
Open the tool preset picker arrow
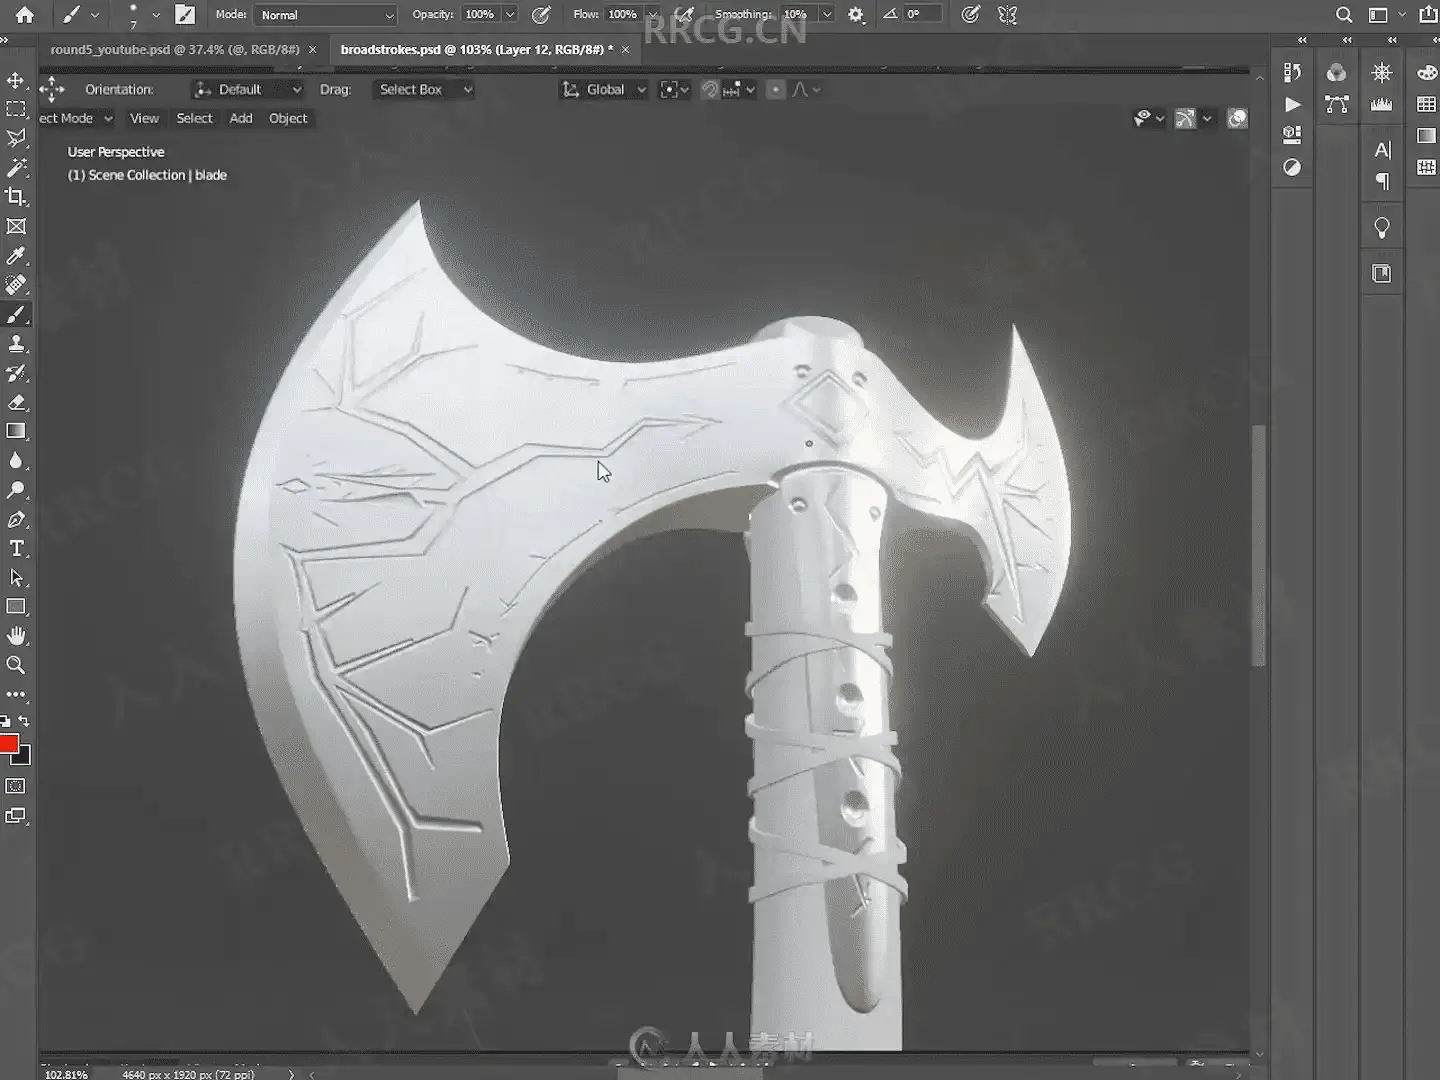tap(95, 15)
